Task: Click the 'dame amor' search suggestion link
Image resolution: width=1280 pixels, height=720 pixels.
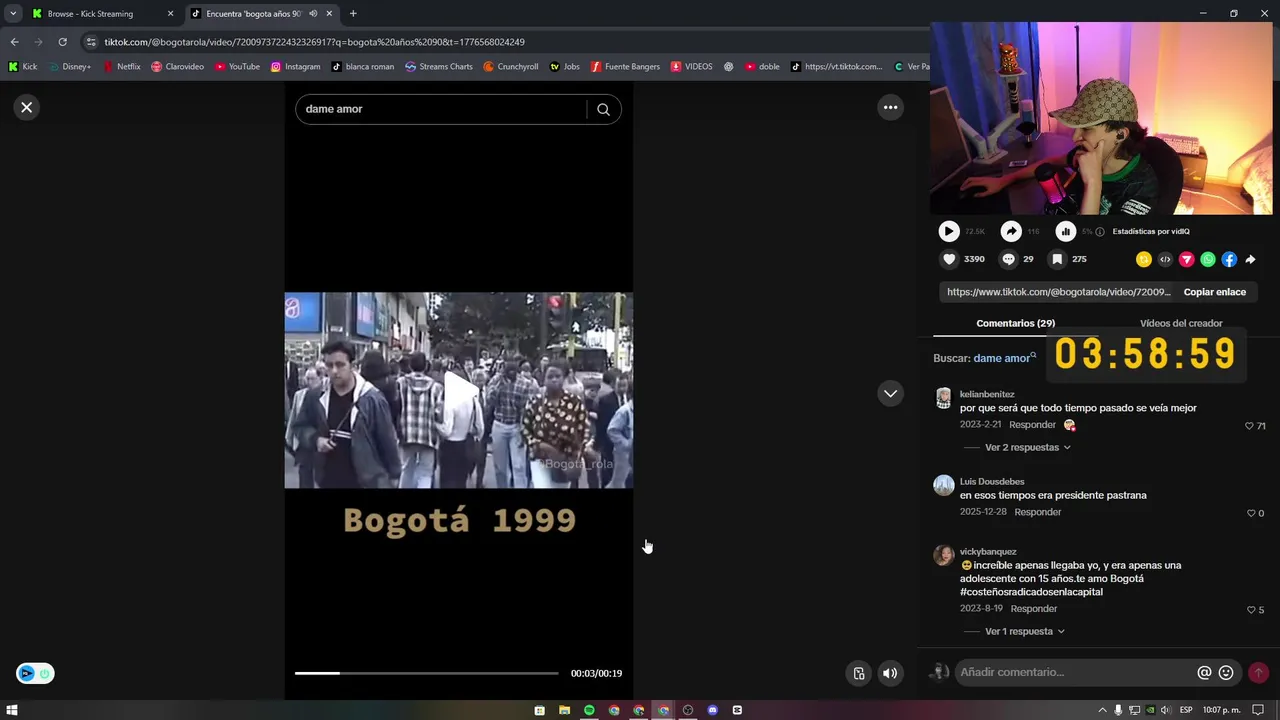Action: (x=1002, y=358)
